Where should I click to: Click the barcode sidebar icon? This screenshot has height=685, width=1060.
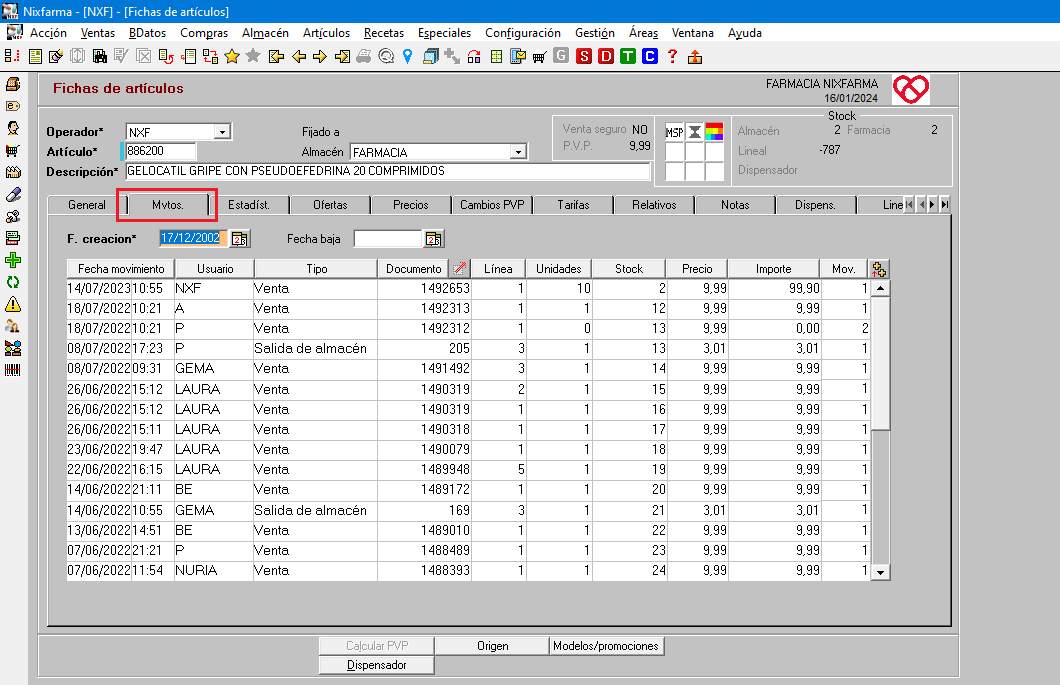[13, 370]
